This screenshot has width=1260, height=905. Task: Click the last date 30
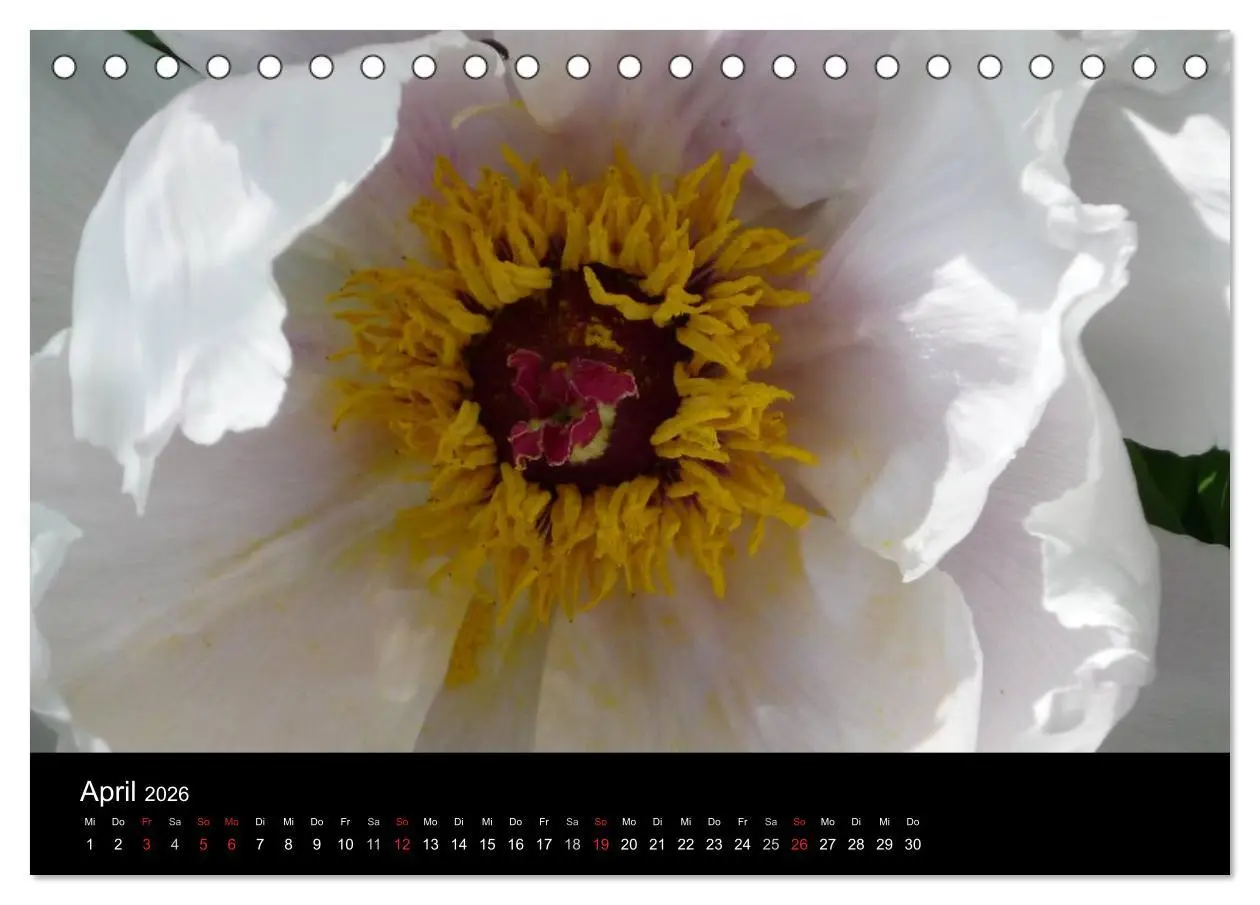(913, 845)
